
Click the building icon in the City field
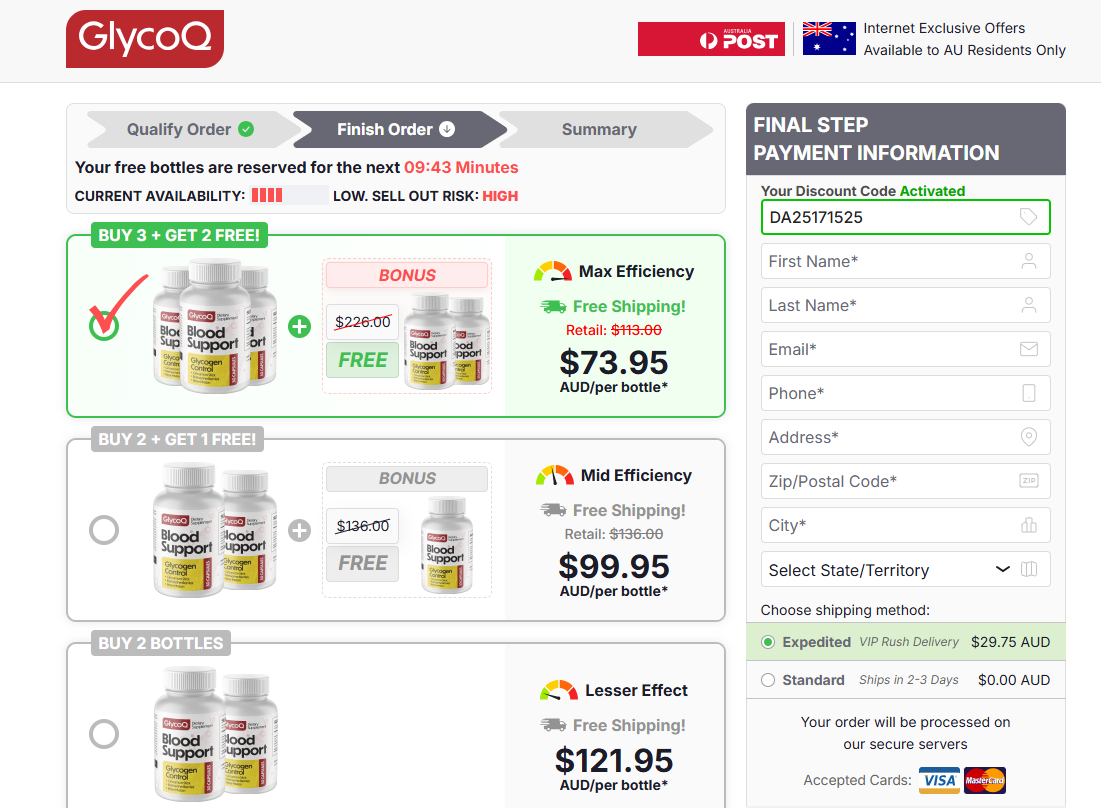(1028, 525)
